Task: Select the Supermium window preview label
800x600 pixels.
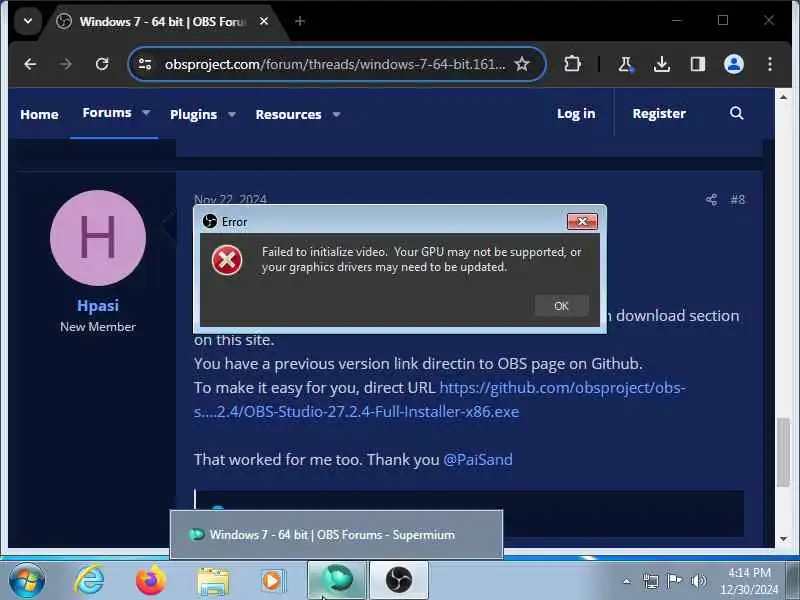Action: [x=332, y=535]
